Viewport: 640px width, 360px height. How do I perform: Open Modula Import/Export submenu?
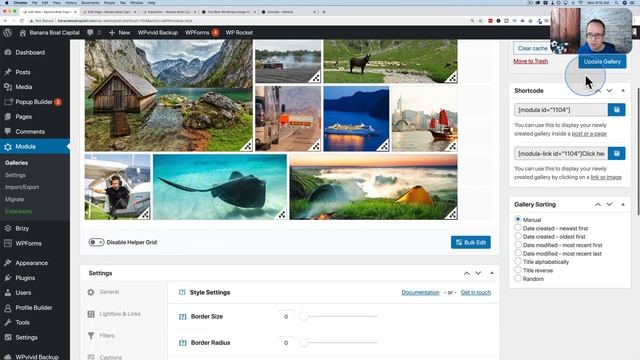click(x=22, y=187)
